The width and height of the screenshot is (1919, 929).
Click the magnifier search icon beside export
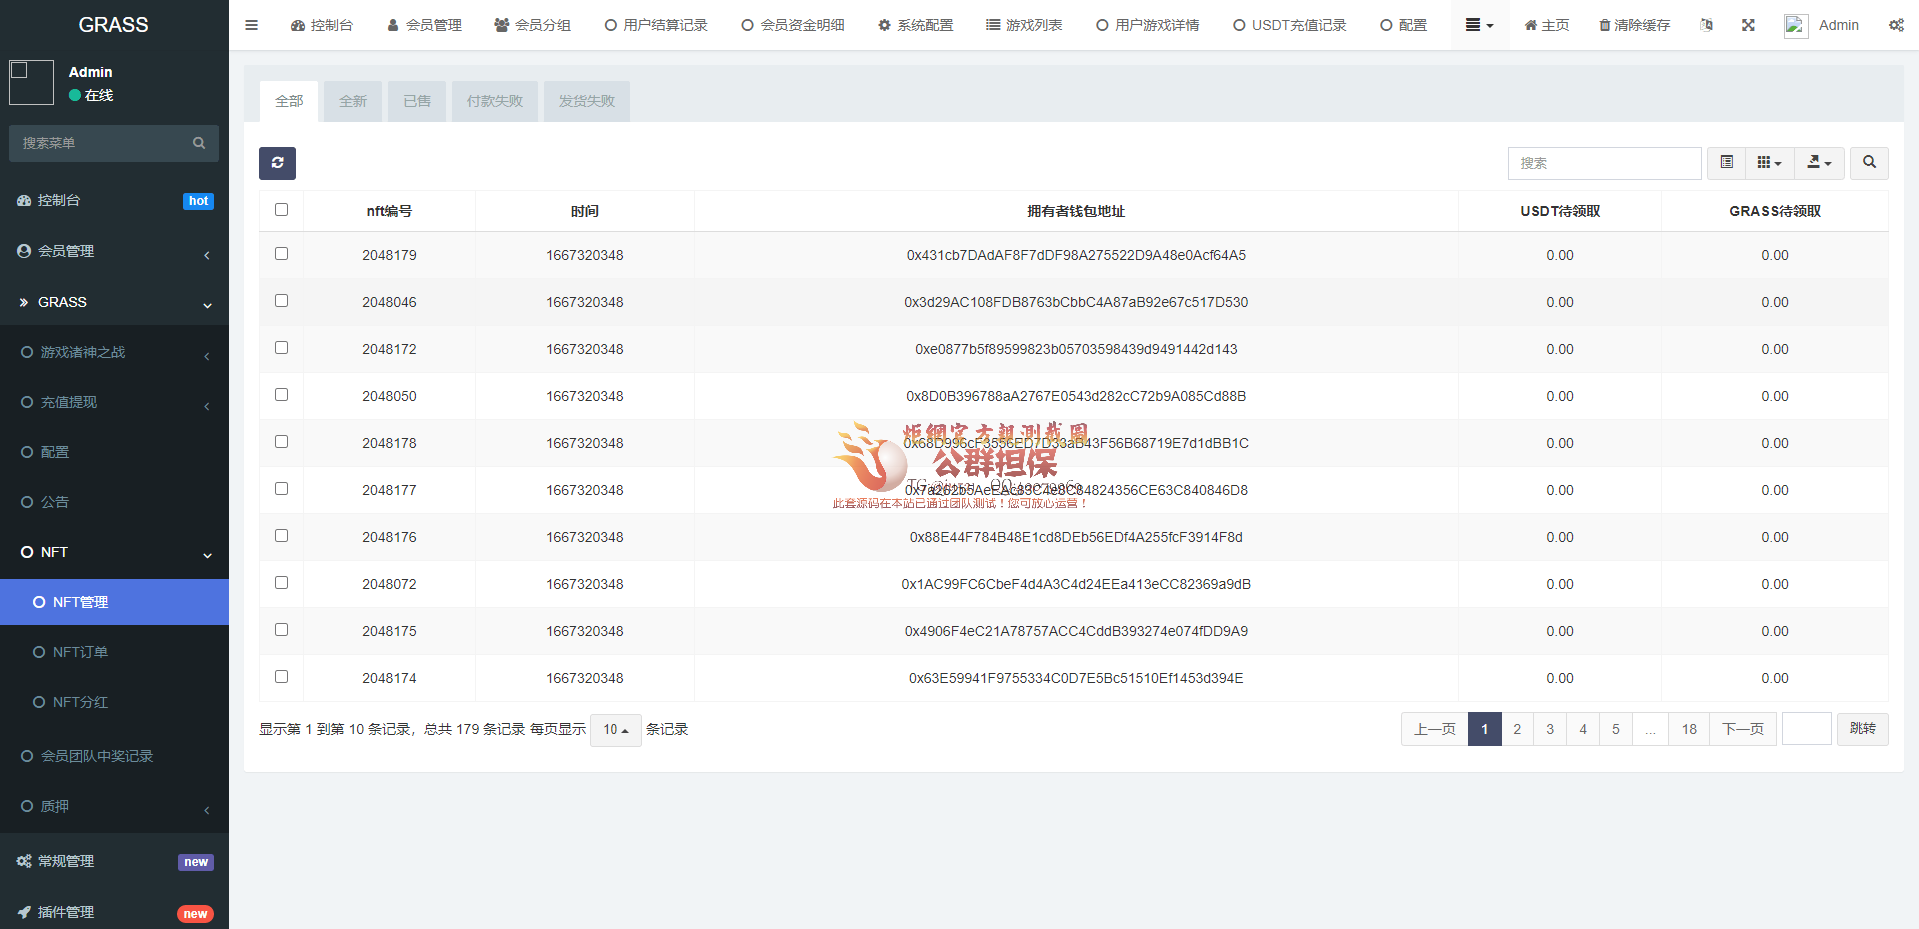(x=1869, y=163)
